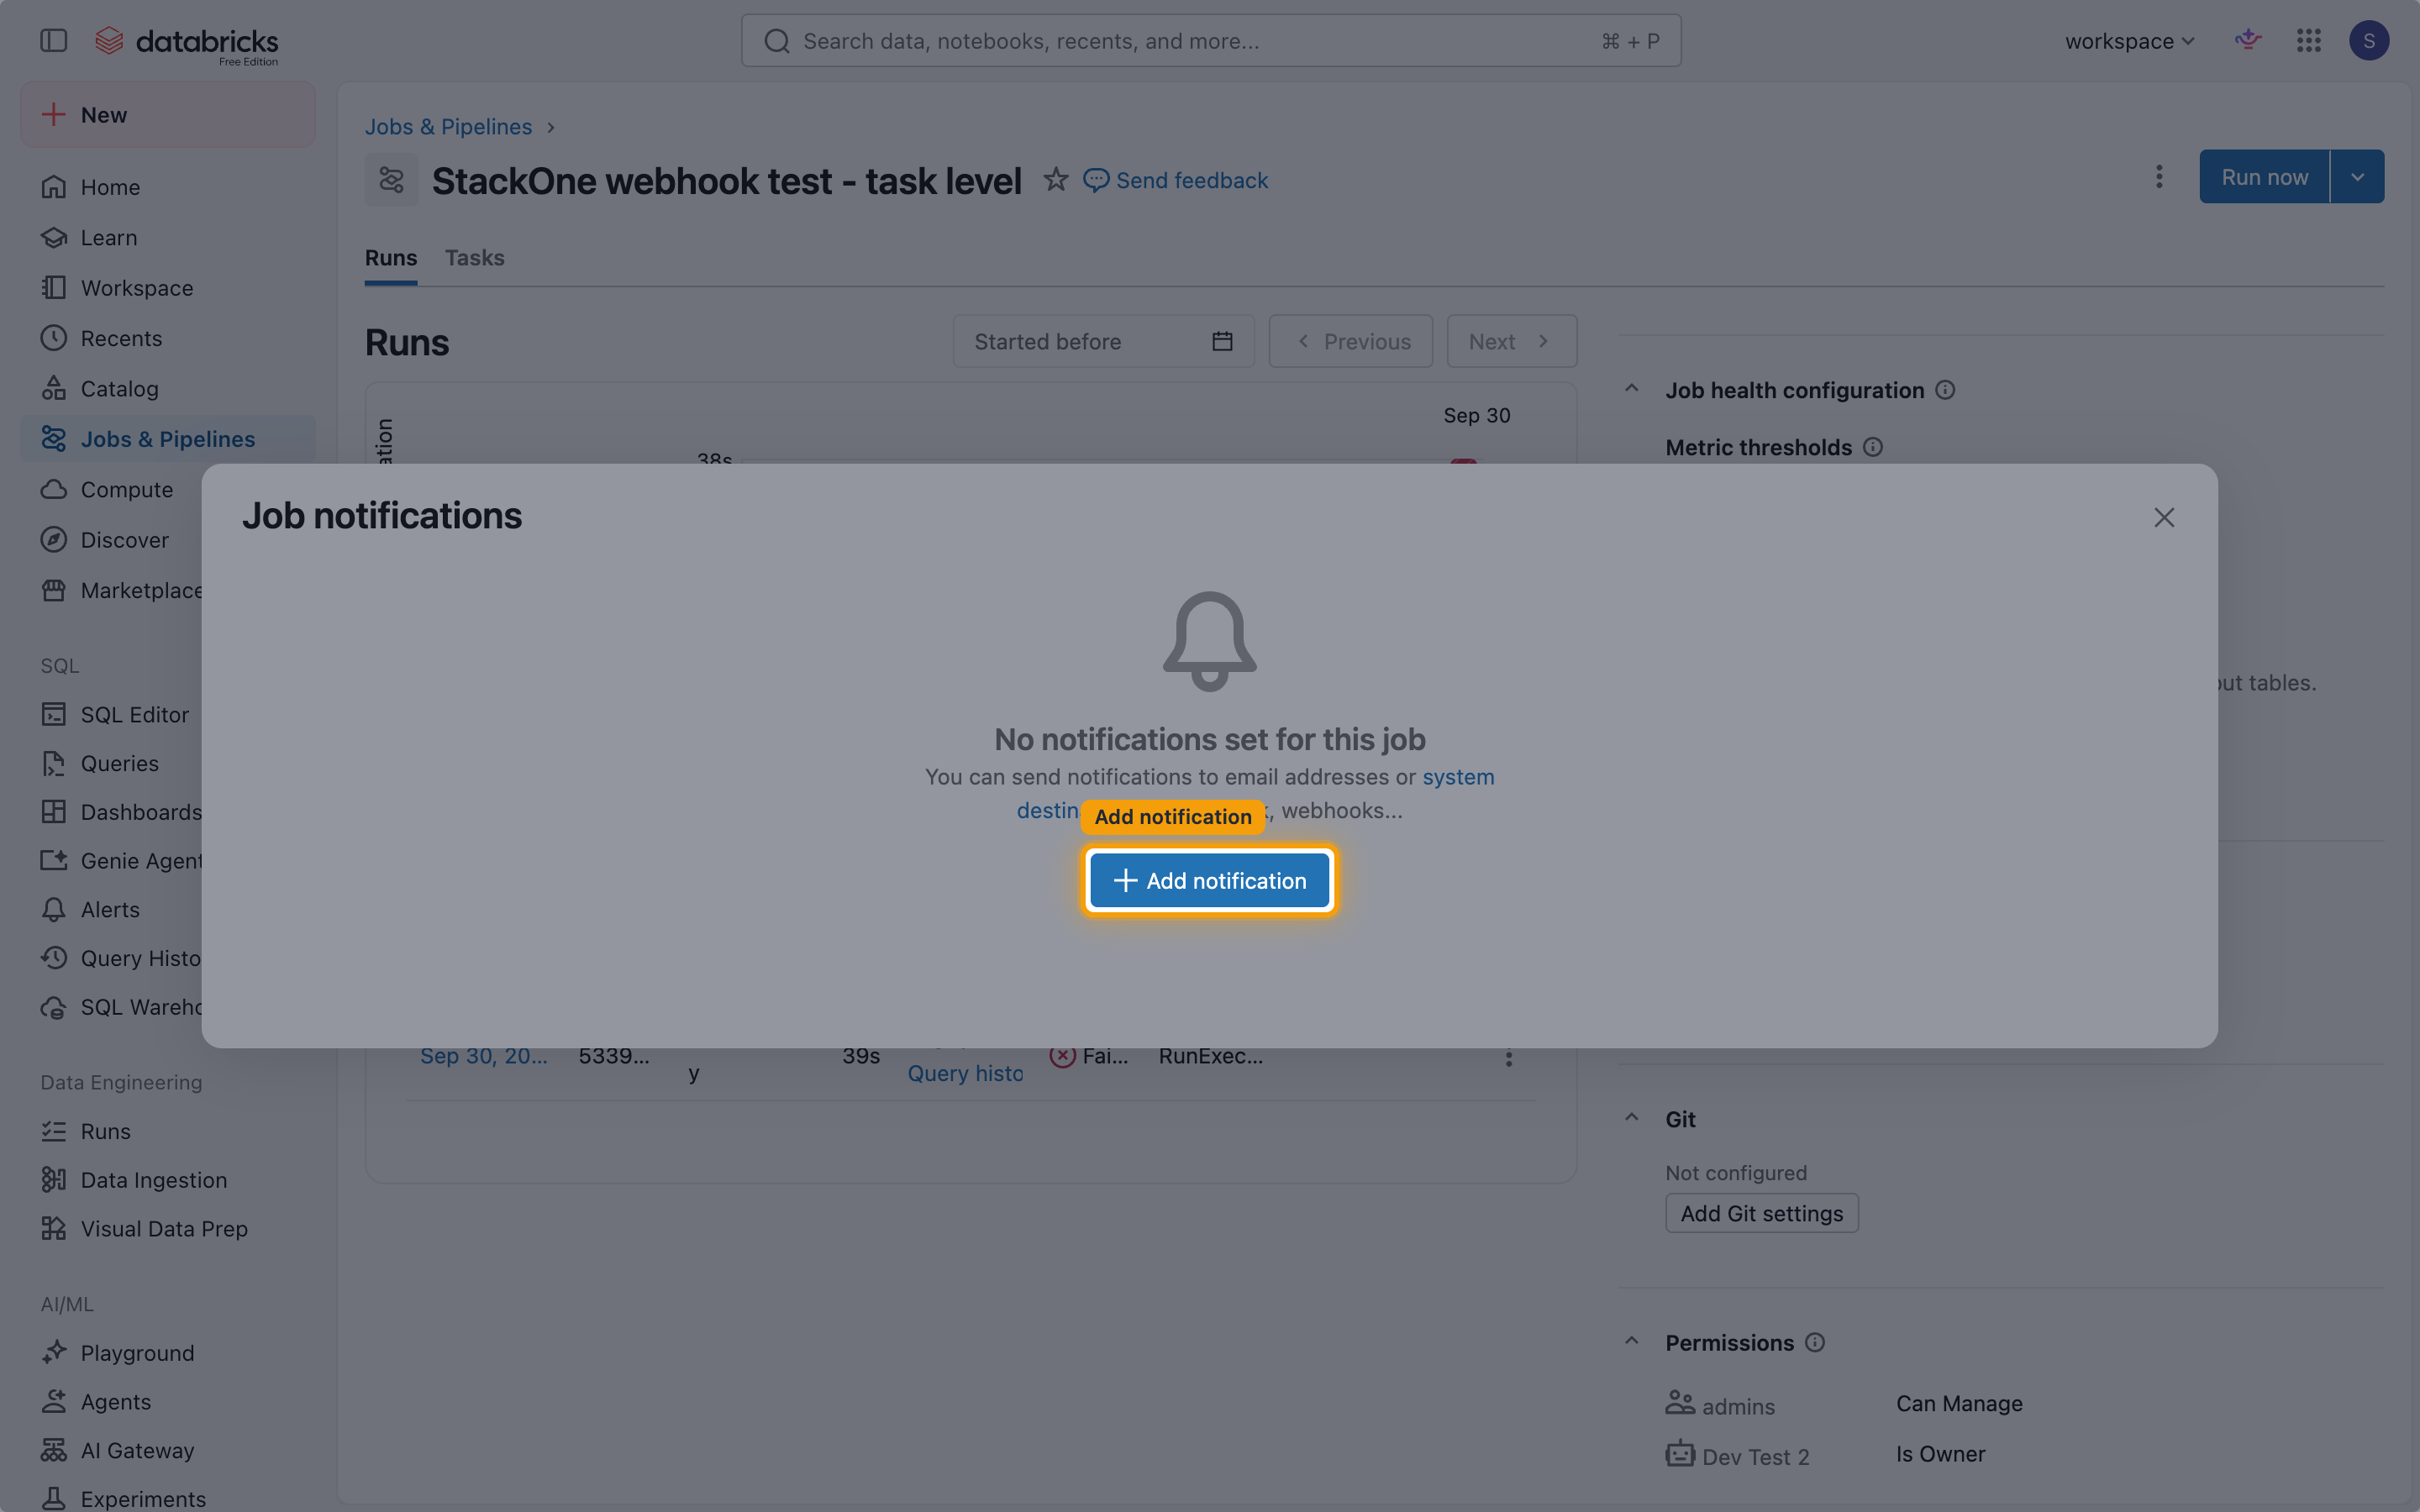The height and width of the screenshot is (1512, 2420).
Task: Collapse the Git section
Action: (x=1631, y=1118)
